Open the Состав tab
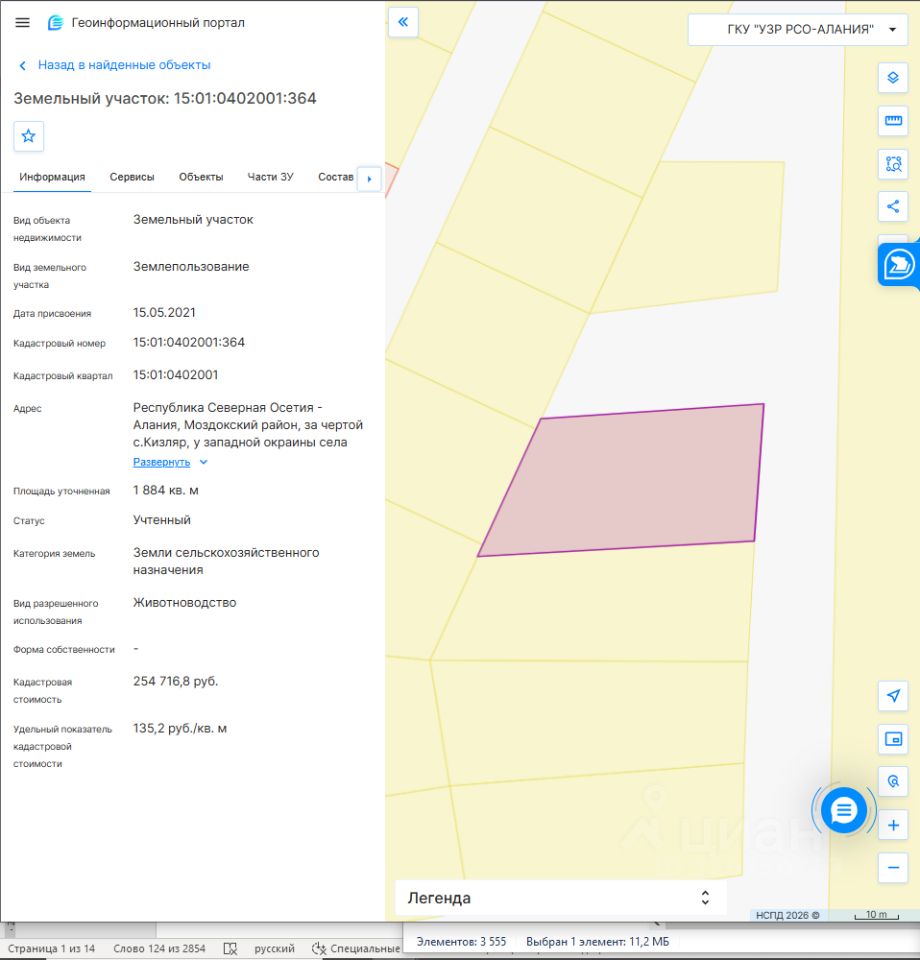Image resolution: width=920 pixels, height=960 pixels. (x=335, y=177)
